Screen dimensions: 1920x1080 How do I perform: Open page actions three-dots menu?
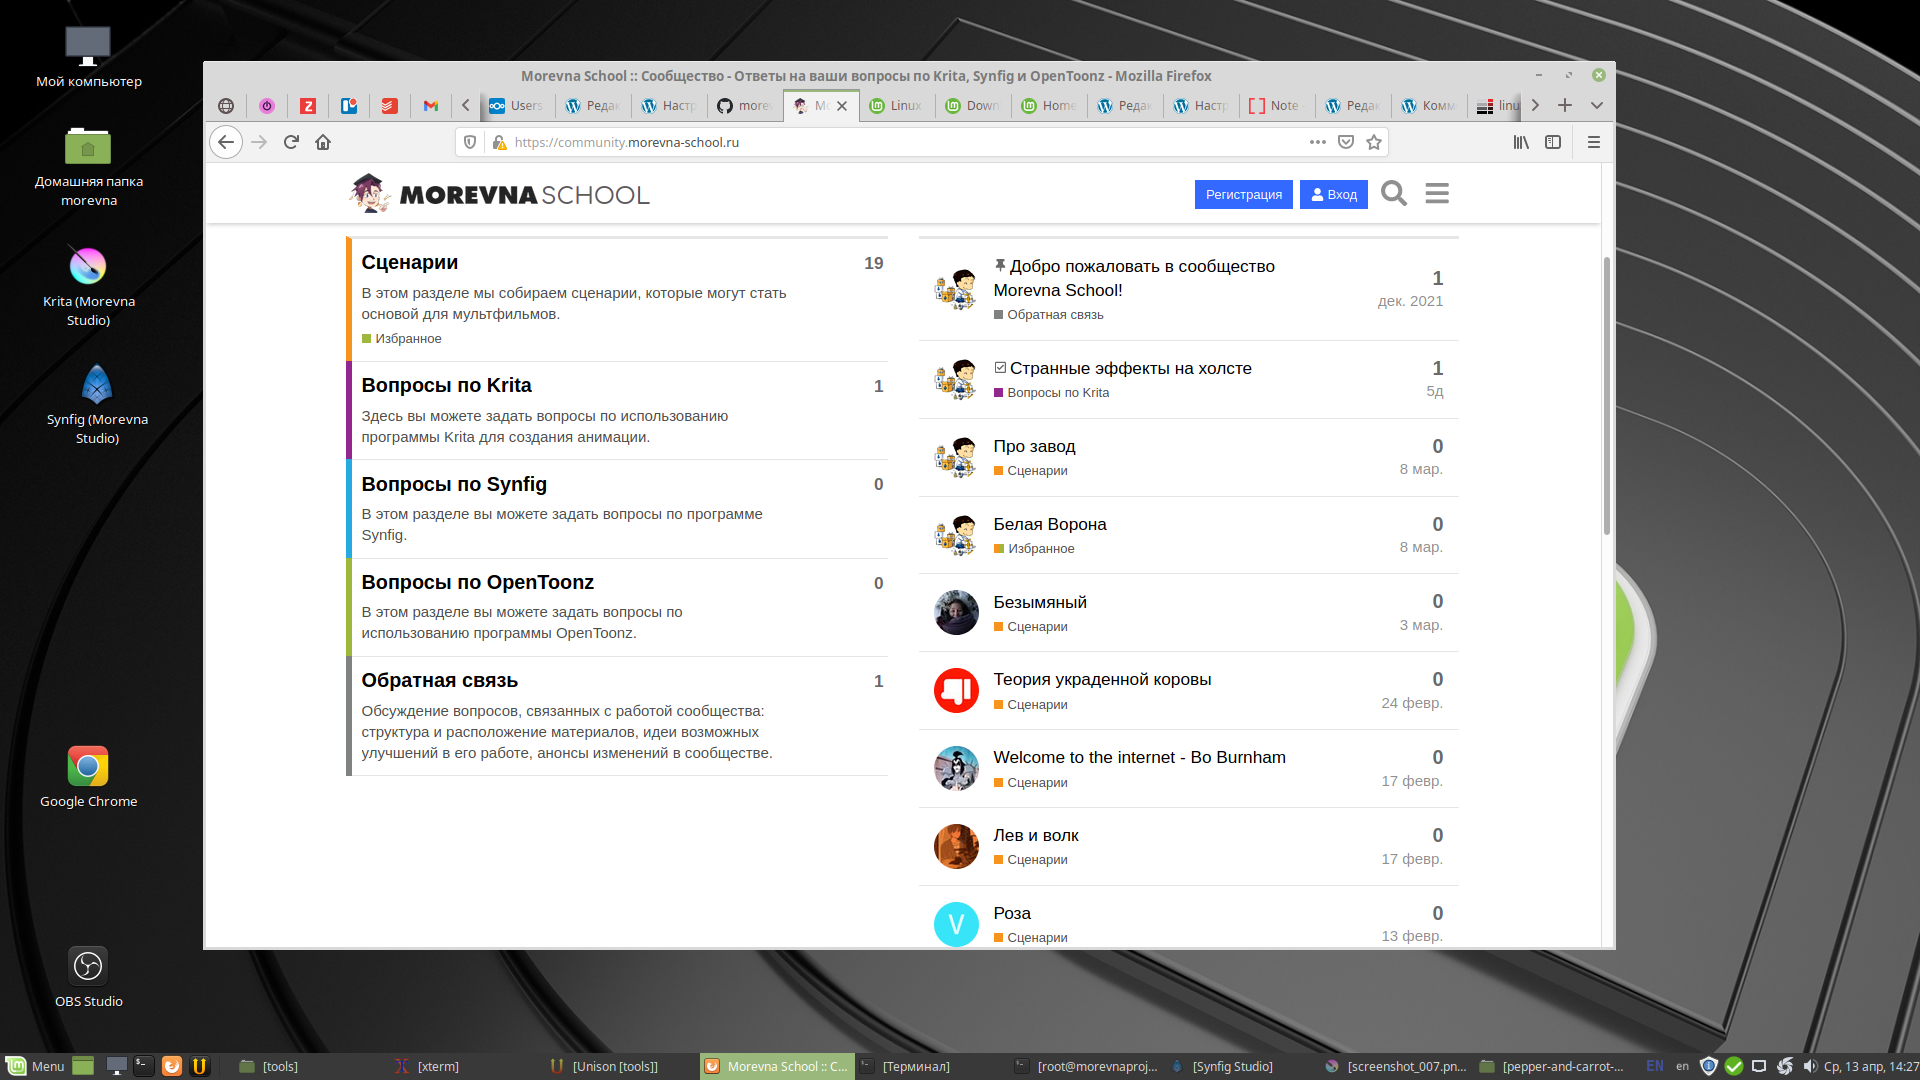point(1318,142)
